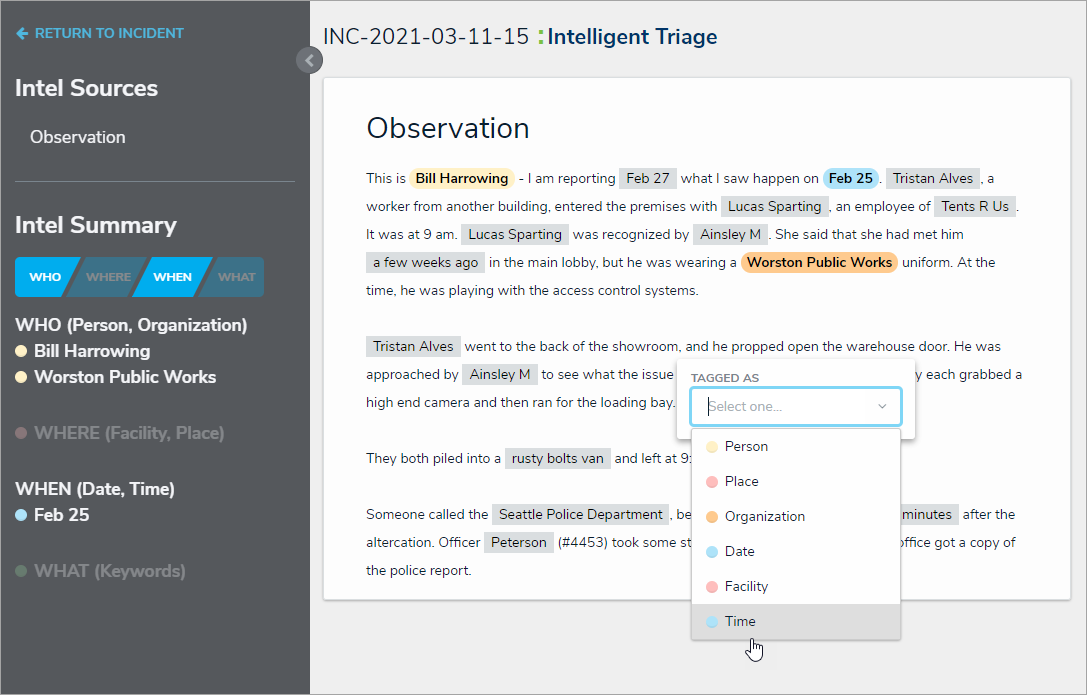
Task: Toggle the WHERE filter in Intel Summary
Action: coord(107,277)
